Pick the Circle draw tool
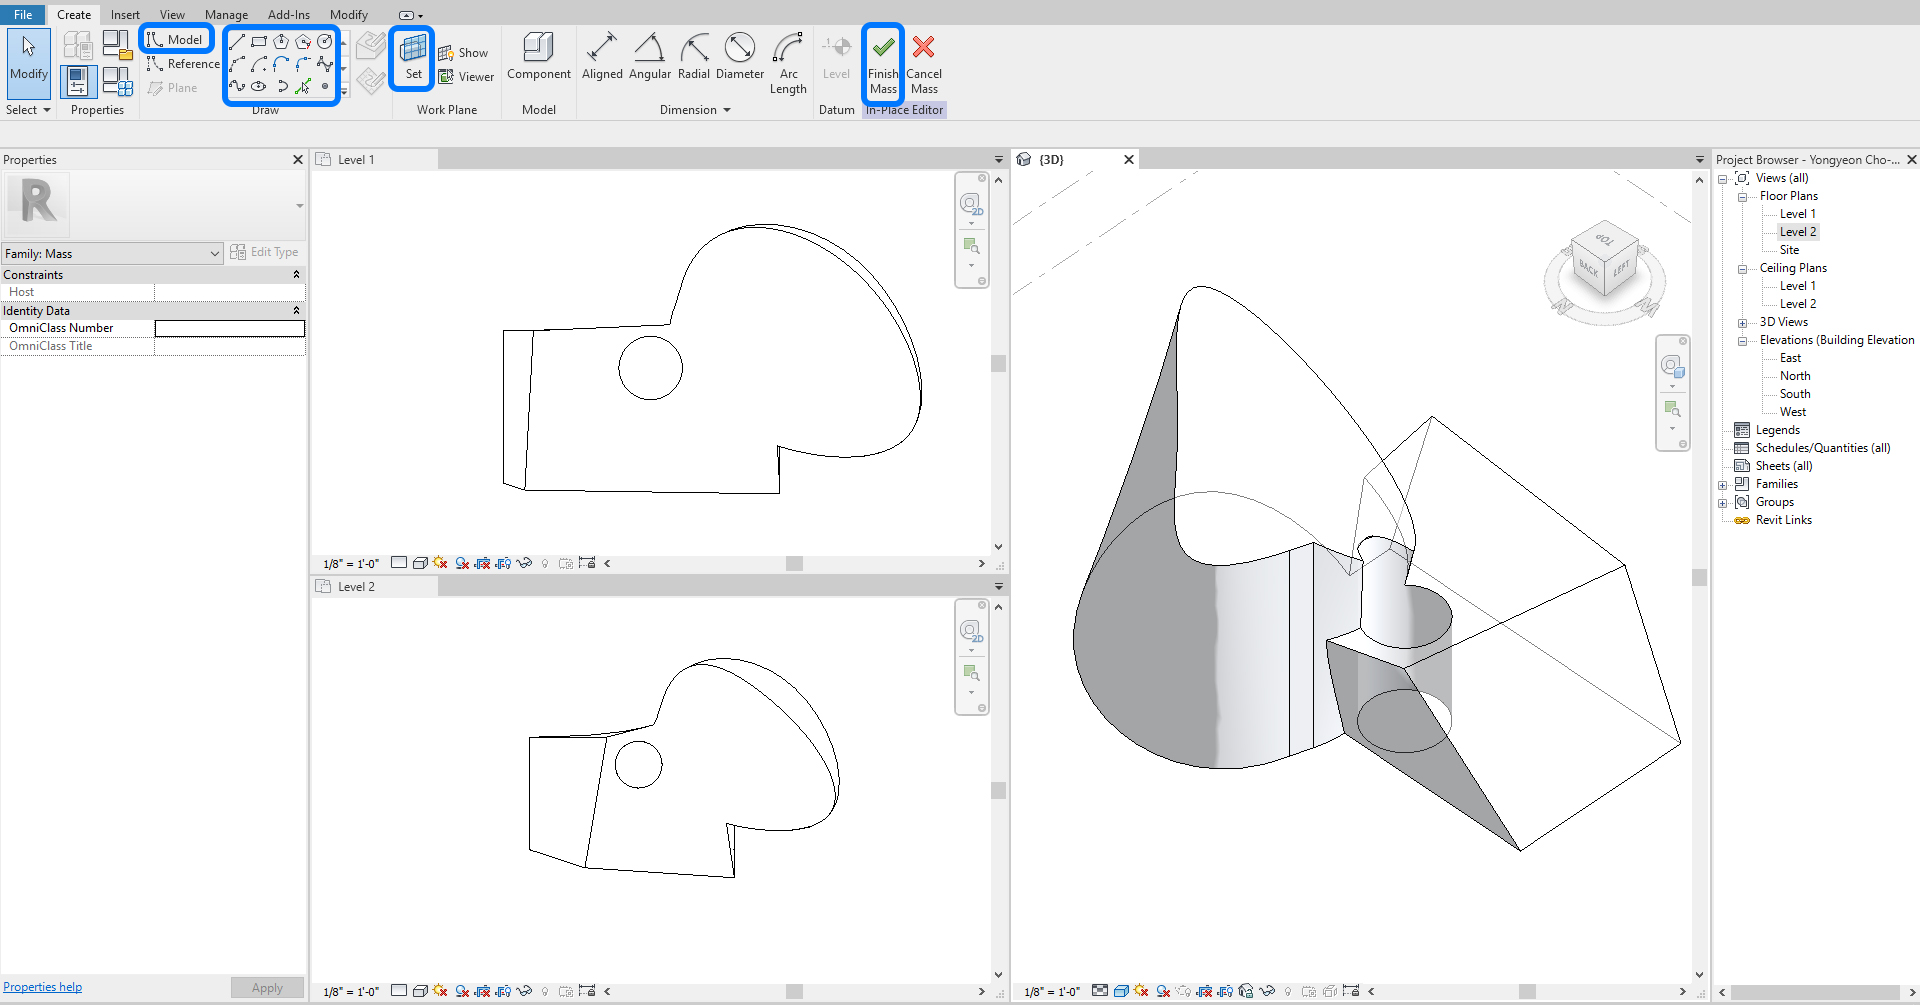This screenshot has width=1920, height=1005. (x=325, y=42)
